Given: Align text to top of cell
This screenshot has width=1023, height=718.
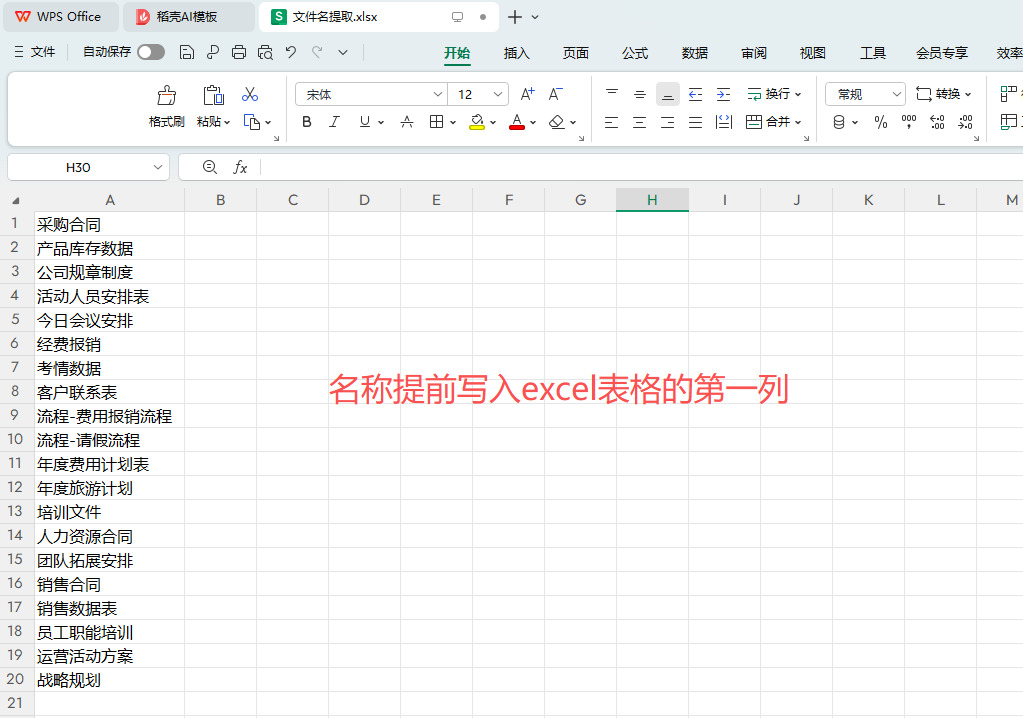Looking at the screenshot, I should [611, 94].
